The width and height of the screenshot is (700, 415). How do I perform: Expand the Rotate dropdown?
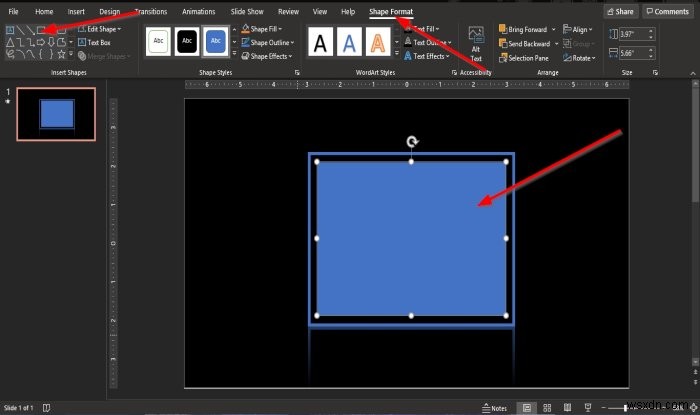coord(579,58)
